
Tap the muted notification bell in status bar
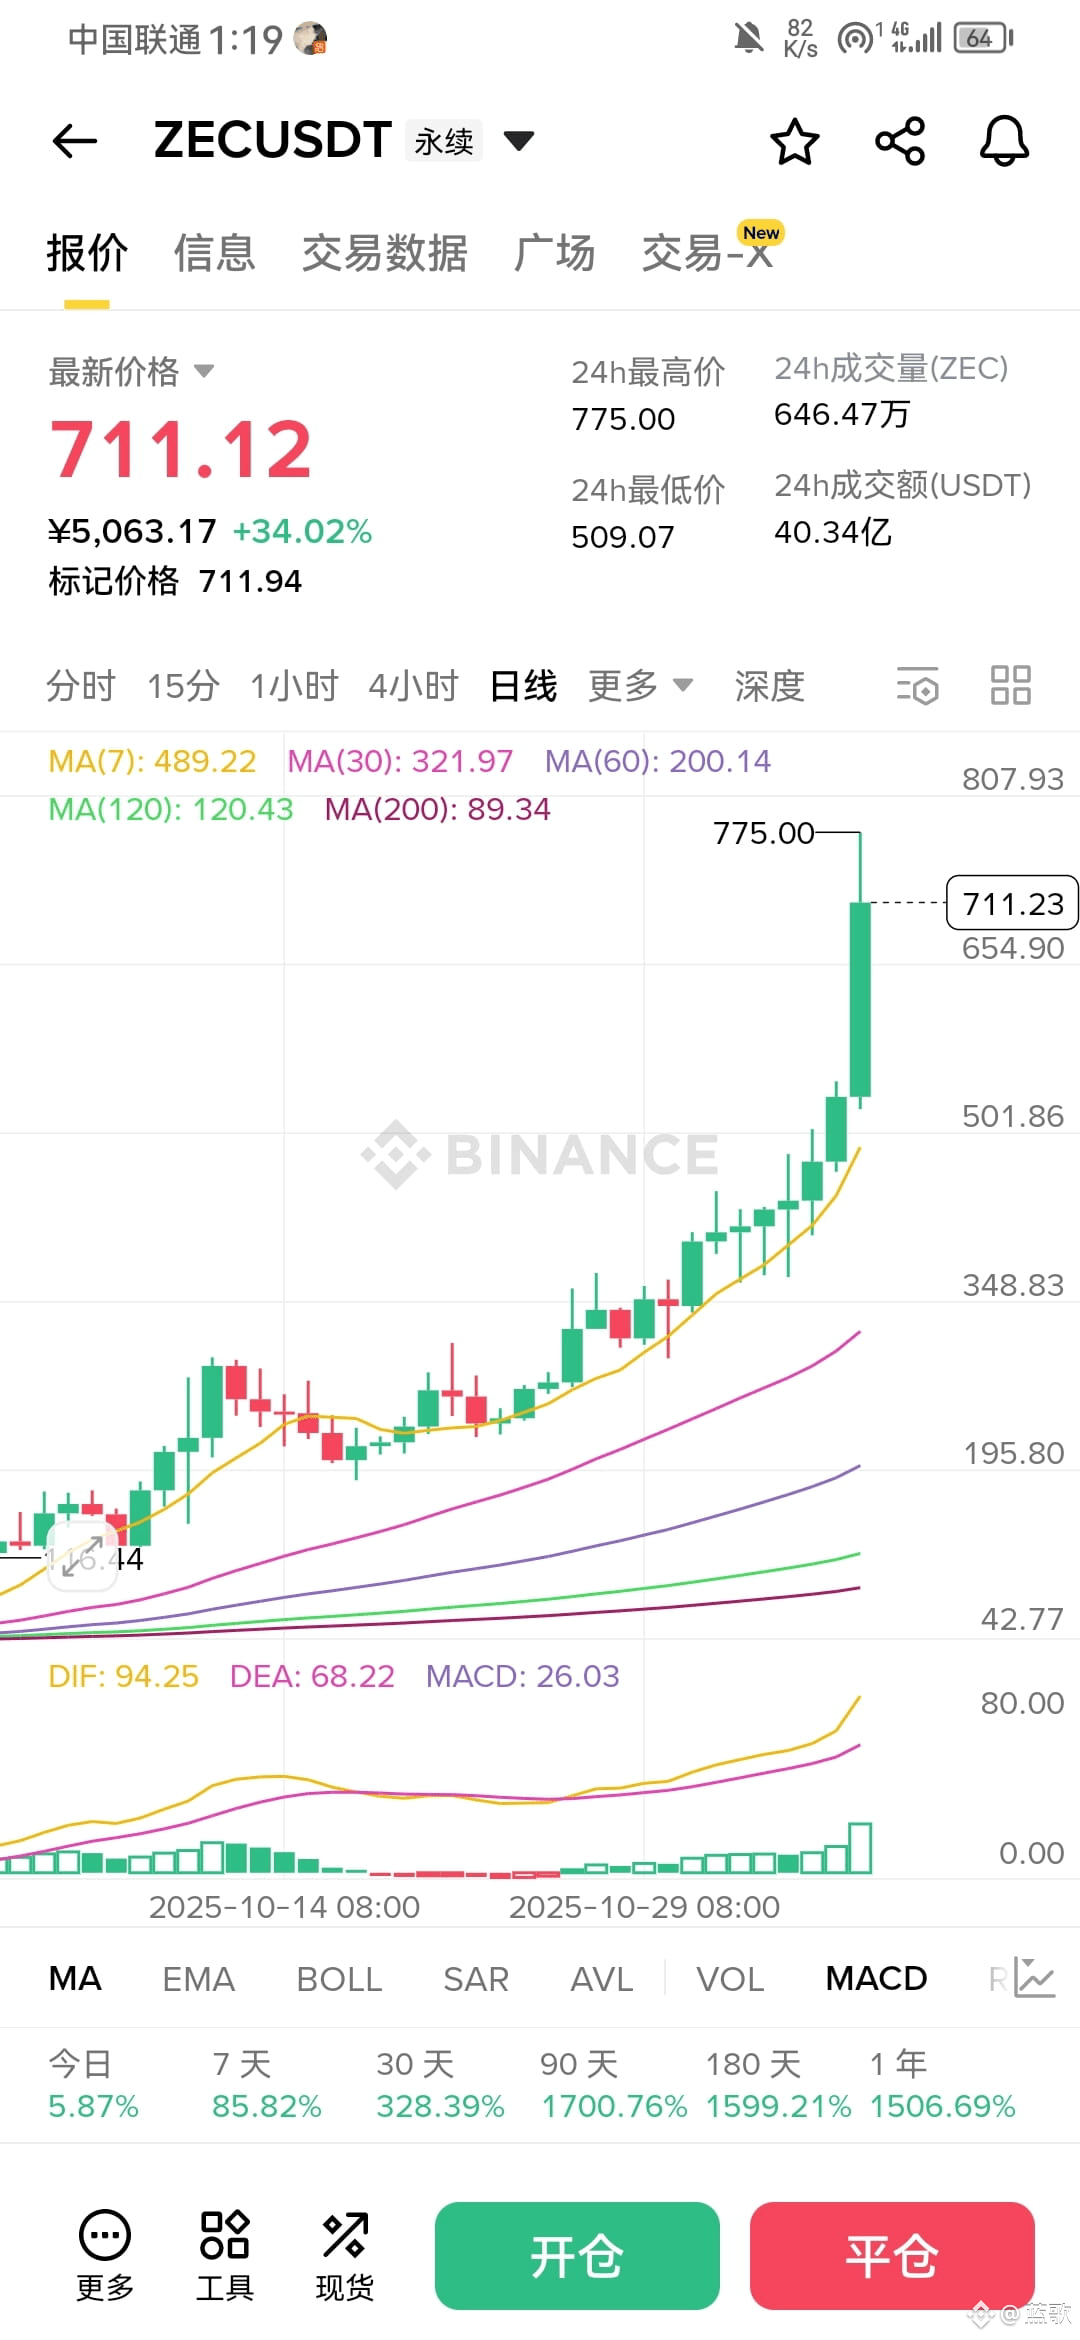point(749,39)
